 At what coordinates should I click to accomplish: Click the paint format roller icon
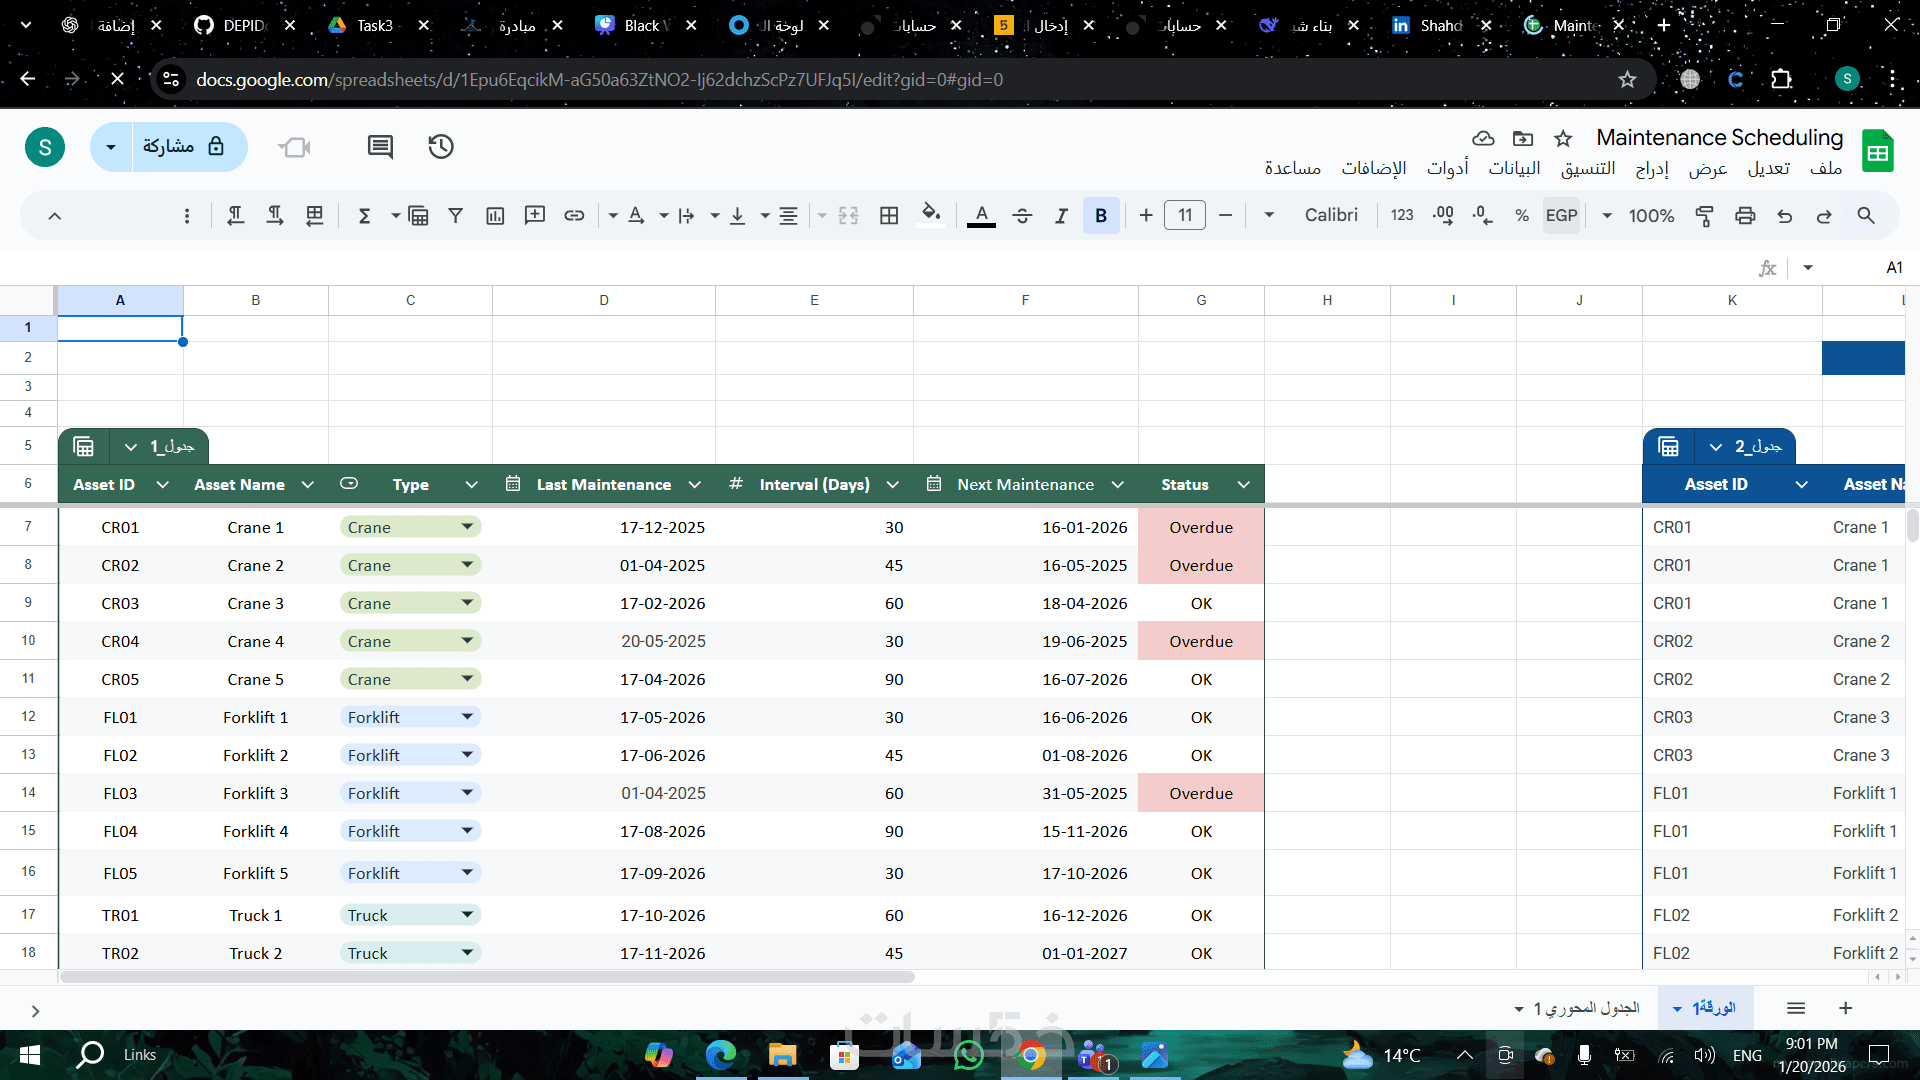[1705, 215]
